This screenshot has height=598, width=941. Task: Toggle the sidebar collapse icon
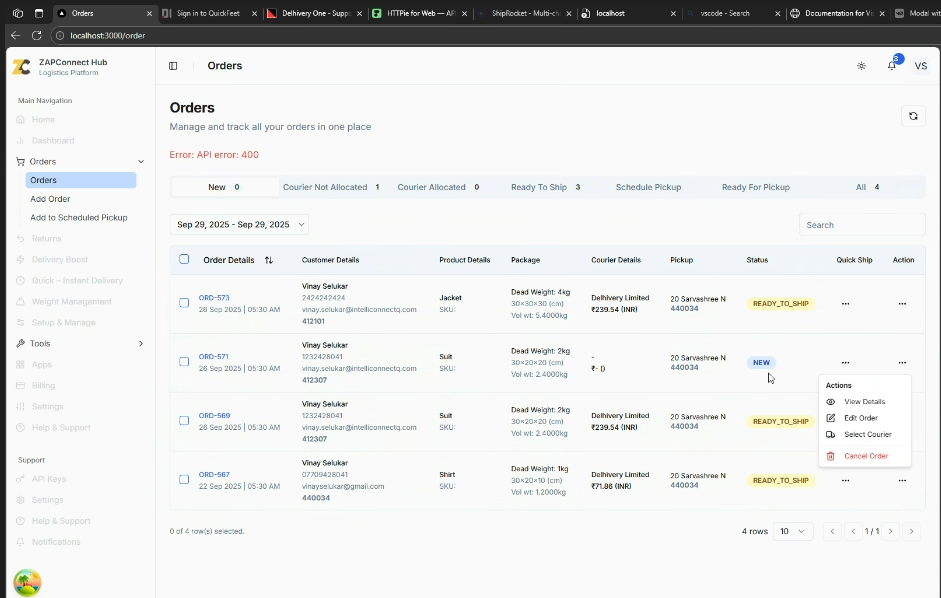pyautogui.click(x=173, y=66)
